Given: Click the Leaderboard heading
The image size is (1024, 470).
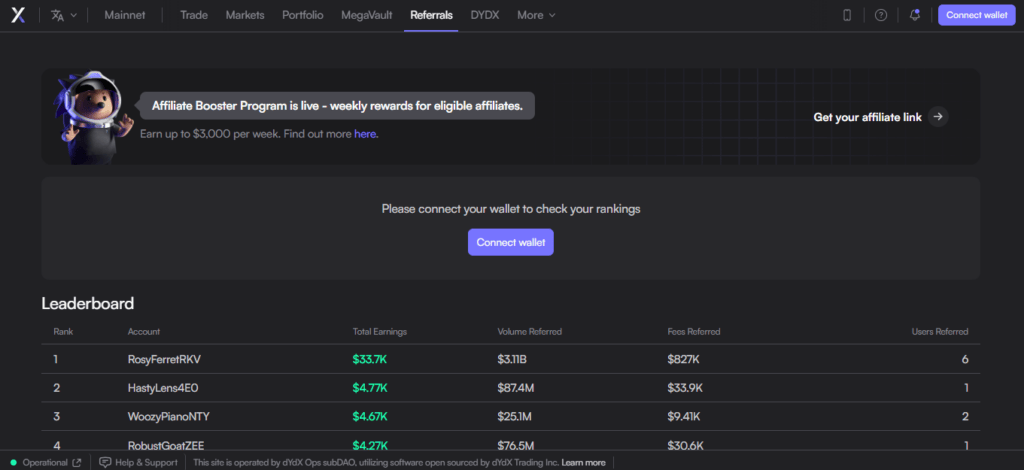Looking at the screenshot, I should click(x=88, y=304).
